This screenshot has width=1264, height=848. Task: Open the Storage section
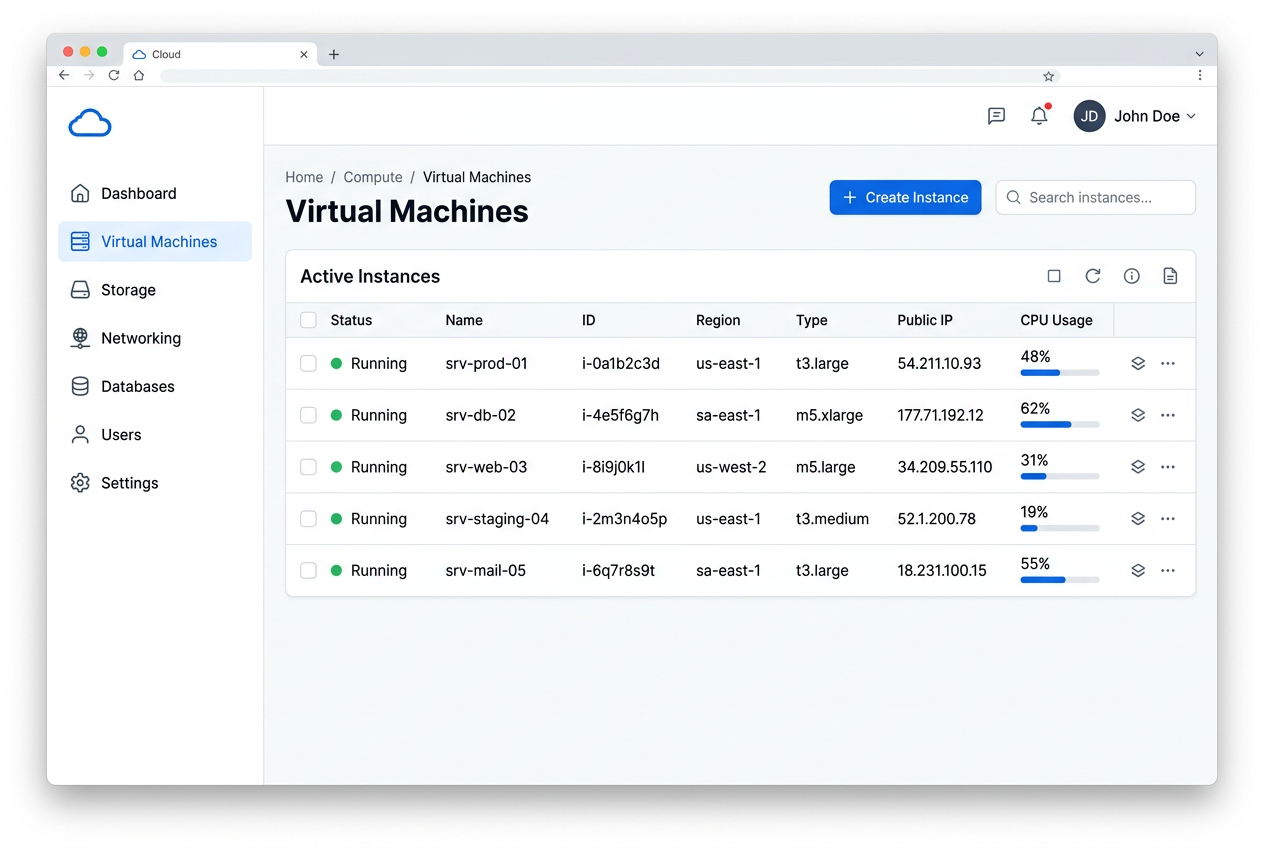pos(155,290)
